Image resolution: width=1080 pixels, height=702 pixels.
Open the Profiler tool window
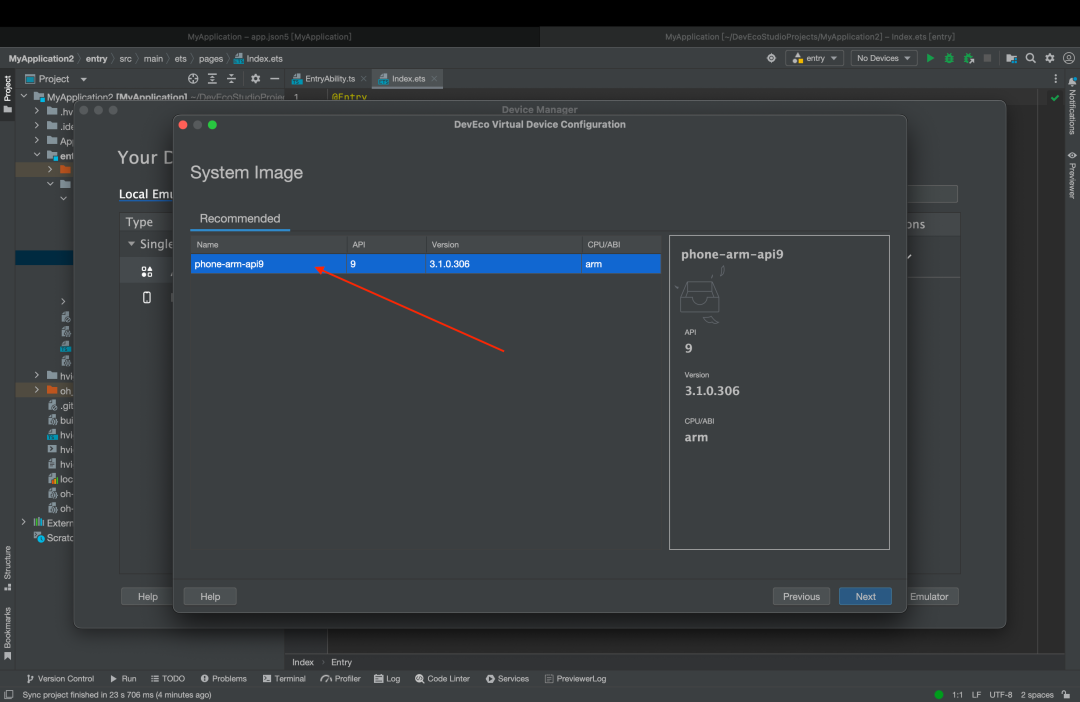(340, 679)
